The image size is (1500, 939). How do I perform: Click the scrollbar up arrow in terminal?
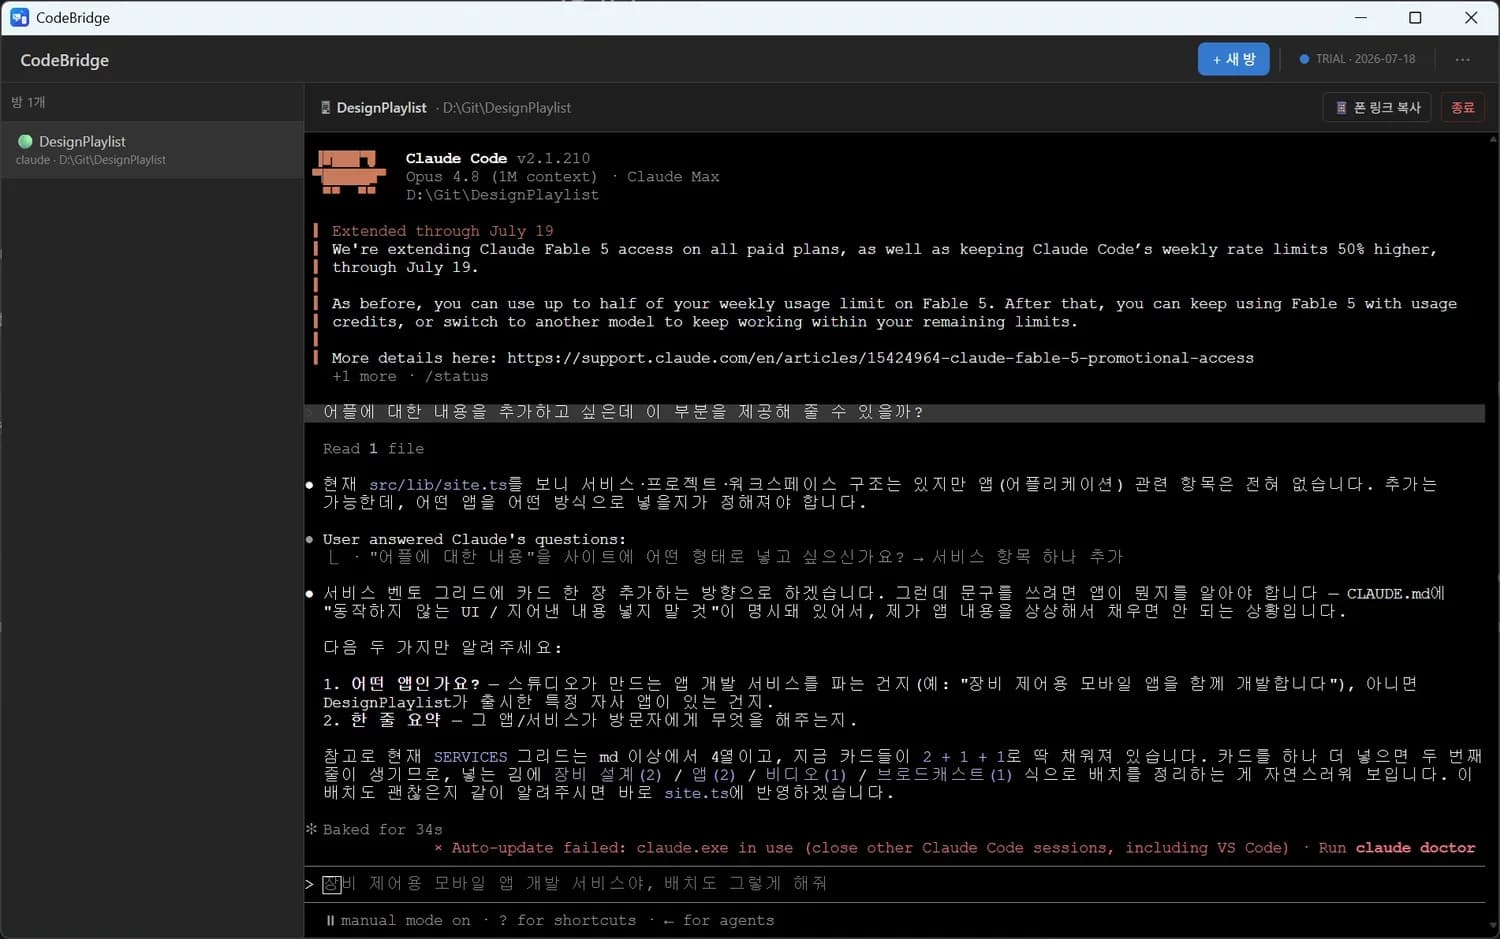click(x=1492, y=139)
